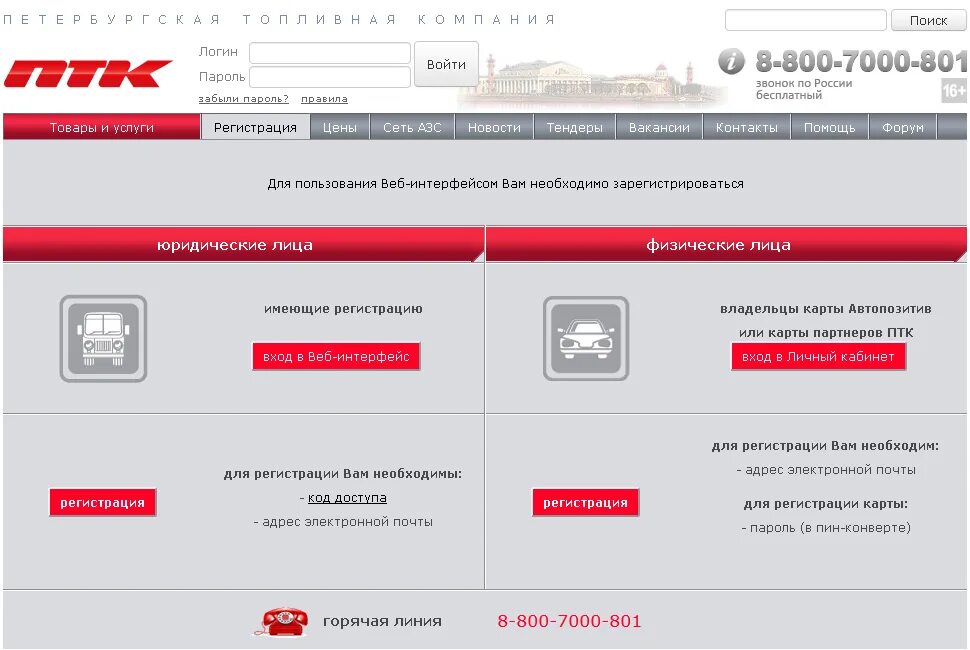Click the car icon for individuals
Screen dimensions: 970x650
tap(585, 339)
